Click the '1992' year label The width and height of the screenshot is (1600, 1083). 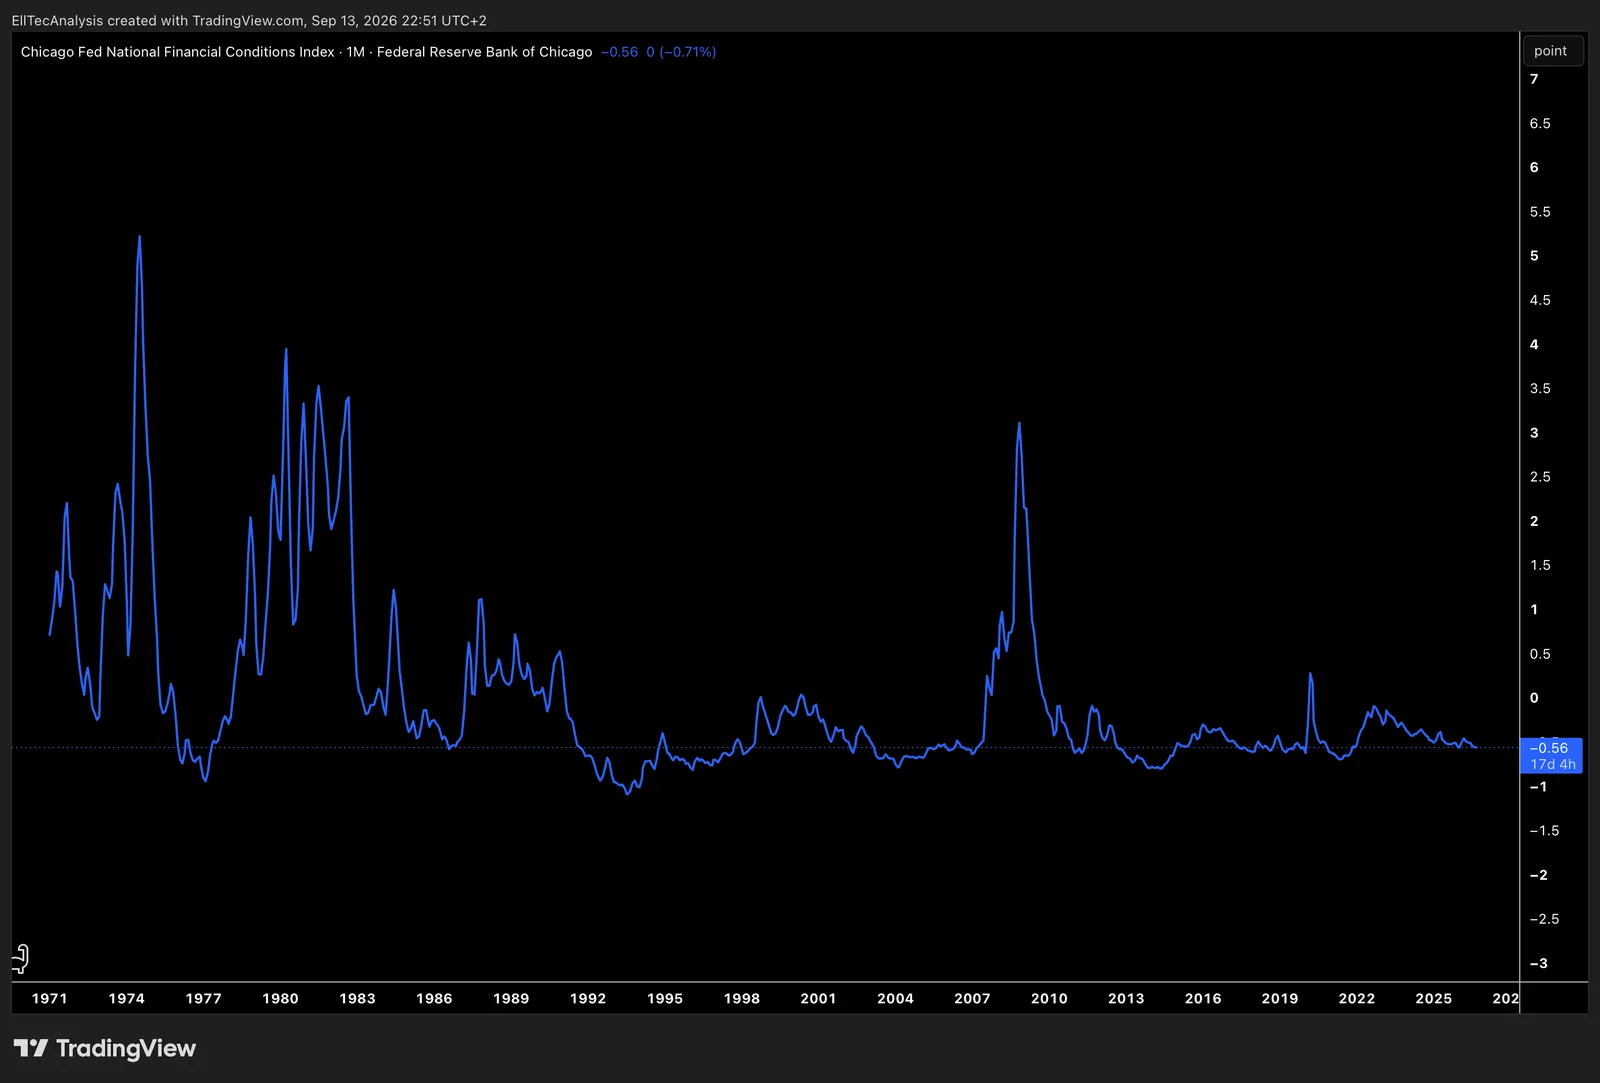[588, 998]
